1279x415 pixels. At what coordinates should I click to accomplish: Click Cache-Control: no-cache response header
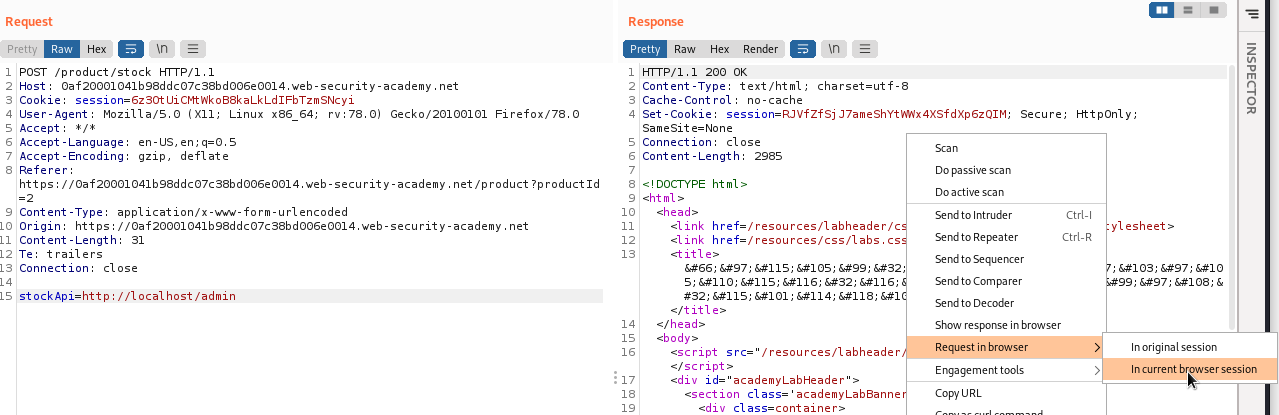click(x=722, y=100)
